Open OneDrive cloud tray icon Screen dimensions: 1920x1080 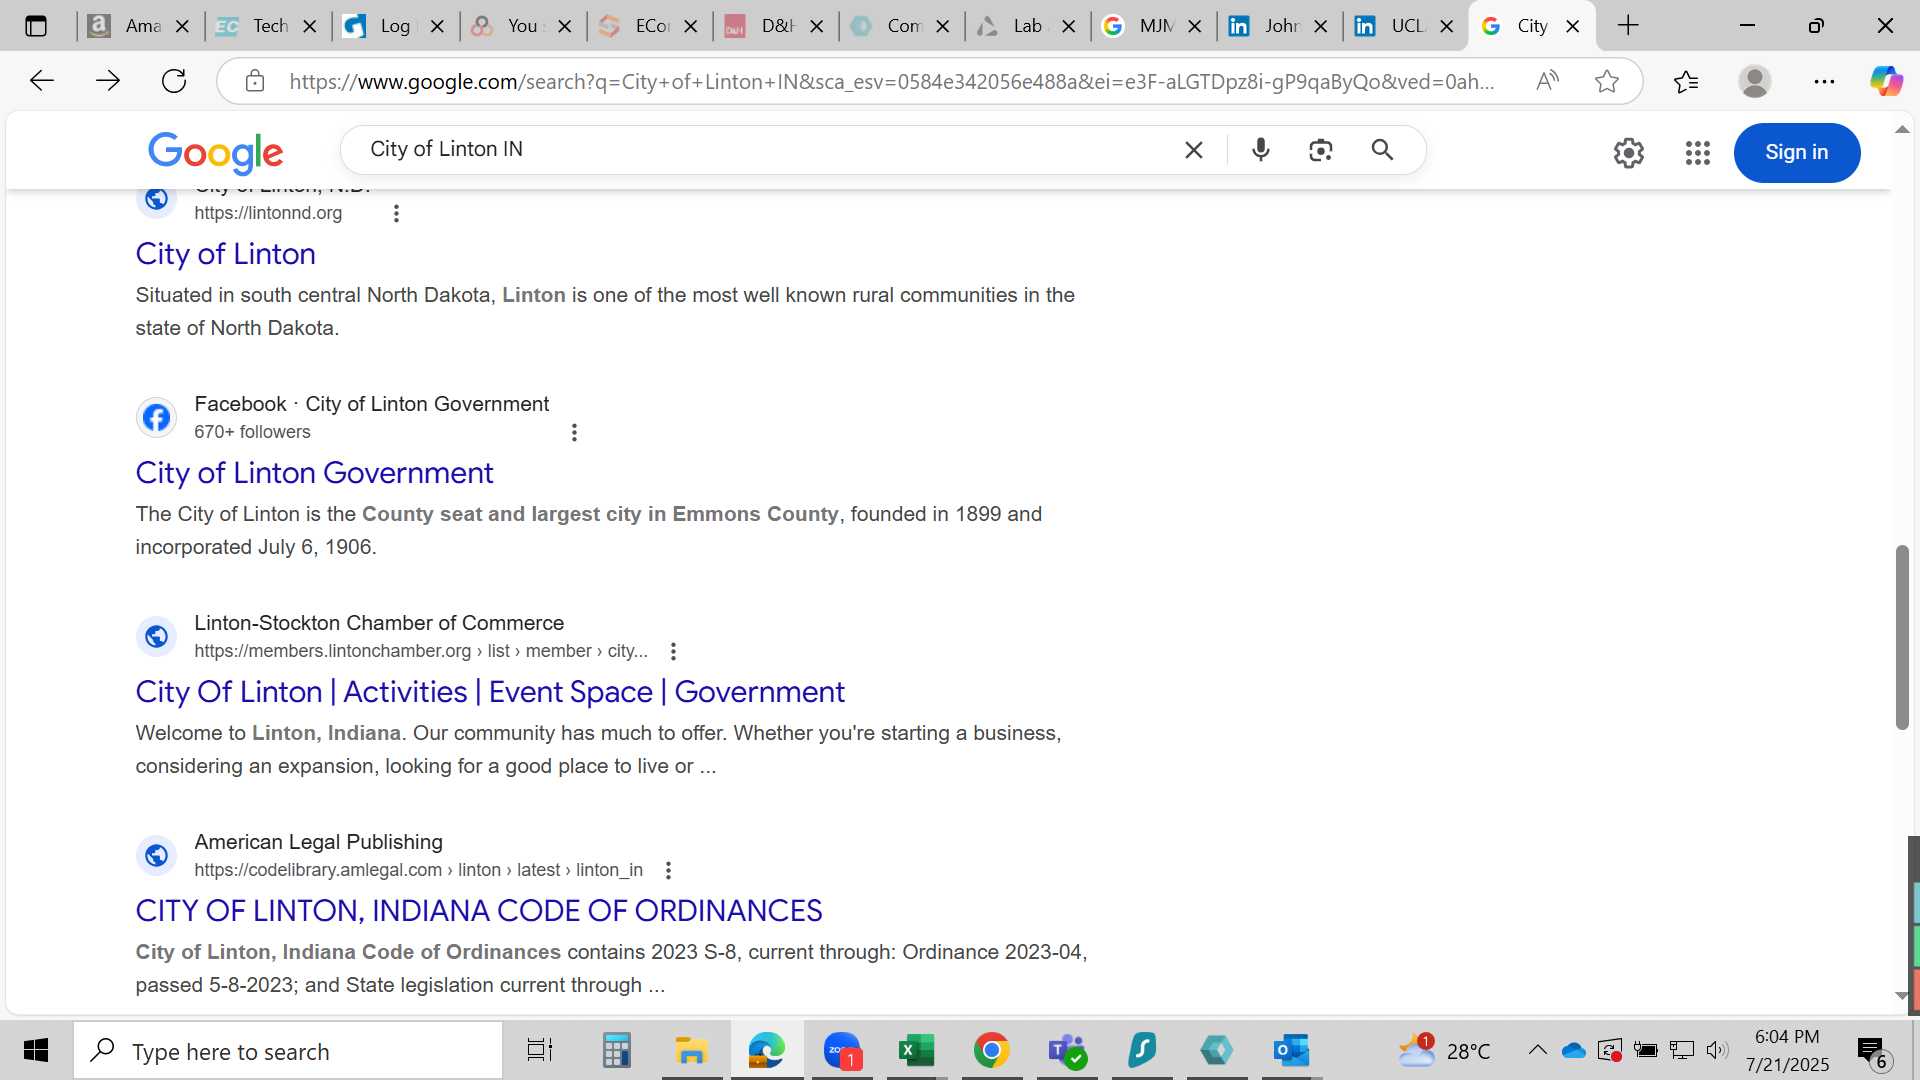[x=1573, y=1050]
